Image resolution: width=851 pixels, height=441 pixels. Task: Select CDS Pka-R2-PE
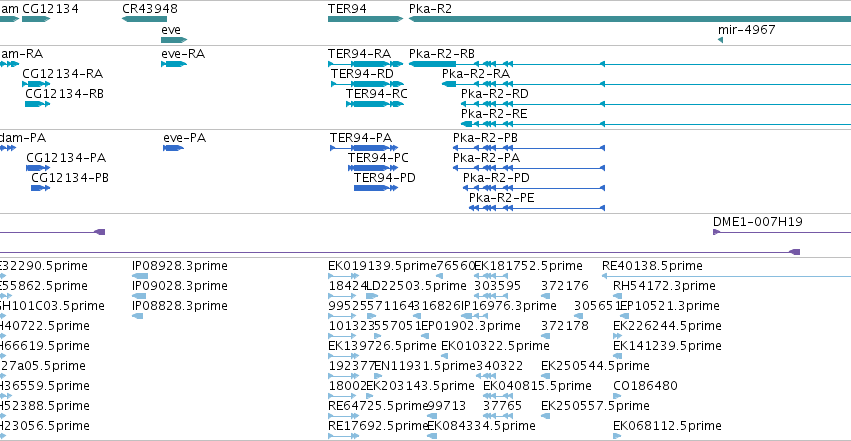click(537, 208)
